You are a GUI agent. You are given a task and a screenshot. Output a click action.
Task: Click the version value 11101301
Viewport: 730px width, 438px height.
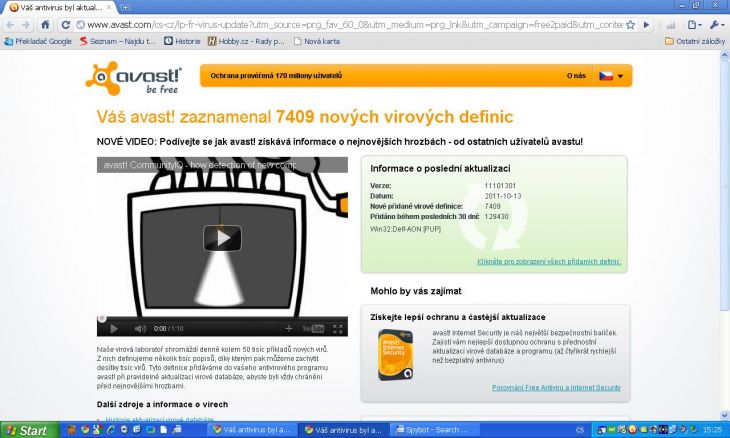[500, 186]
